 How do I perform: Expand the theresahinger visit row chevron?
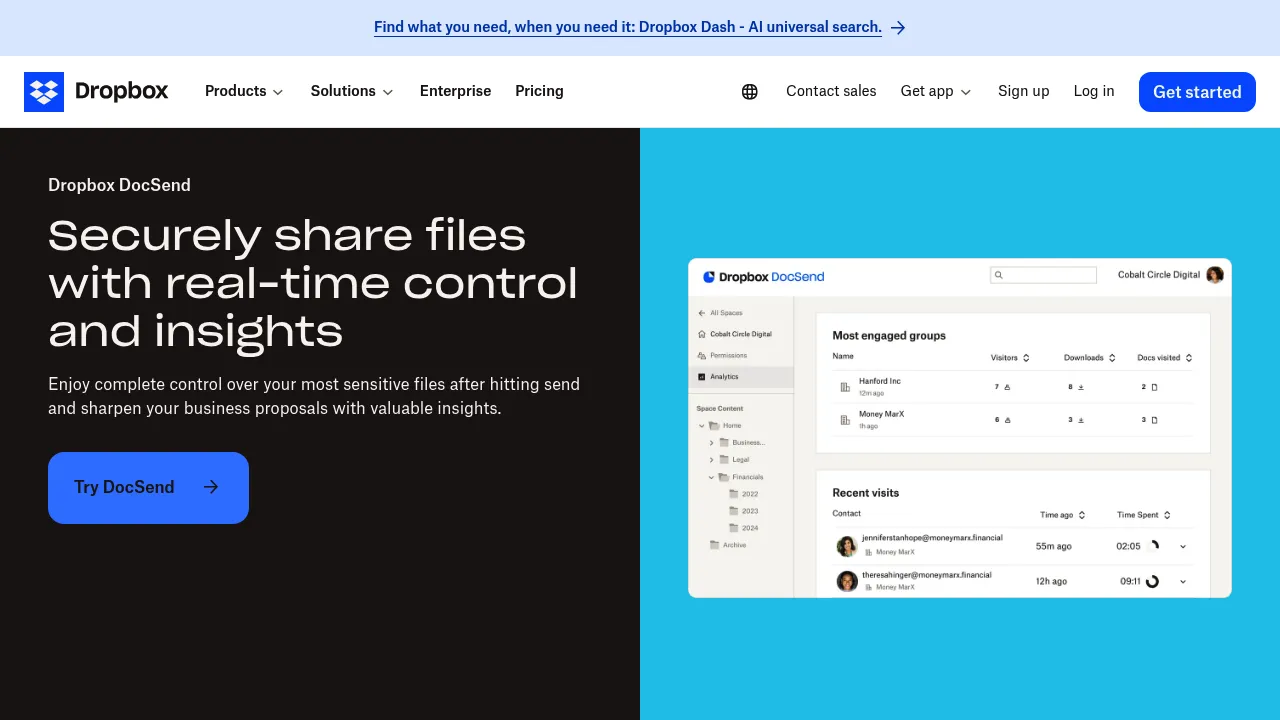[x=1183, y=581]
